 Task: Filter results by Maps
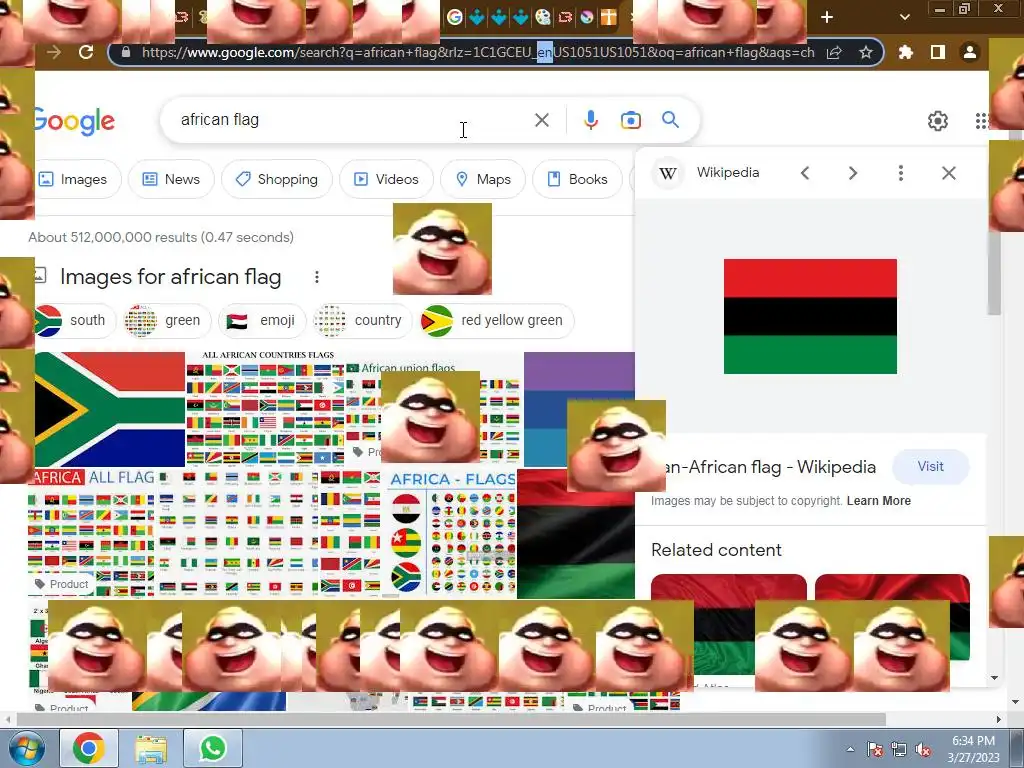point(483,179)
